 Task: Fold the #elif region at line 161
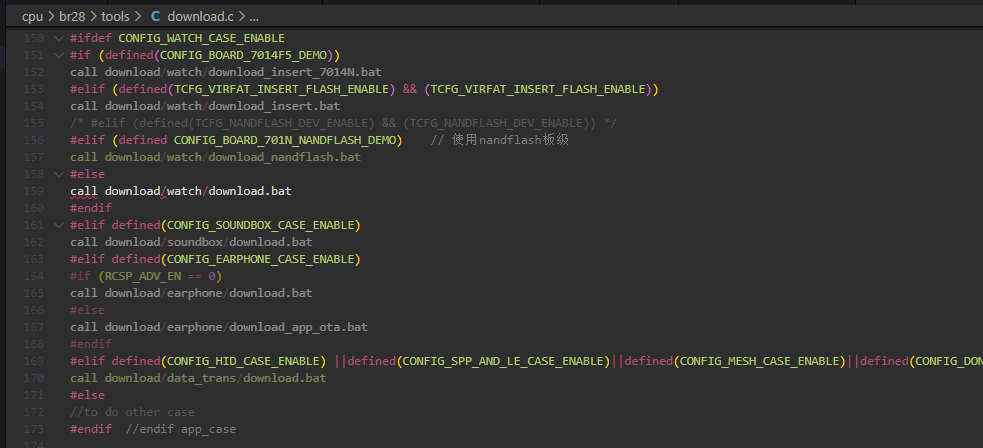59,225
